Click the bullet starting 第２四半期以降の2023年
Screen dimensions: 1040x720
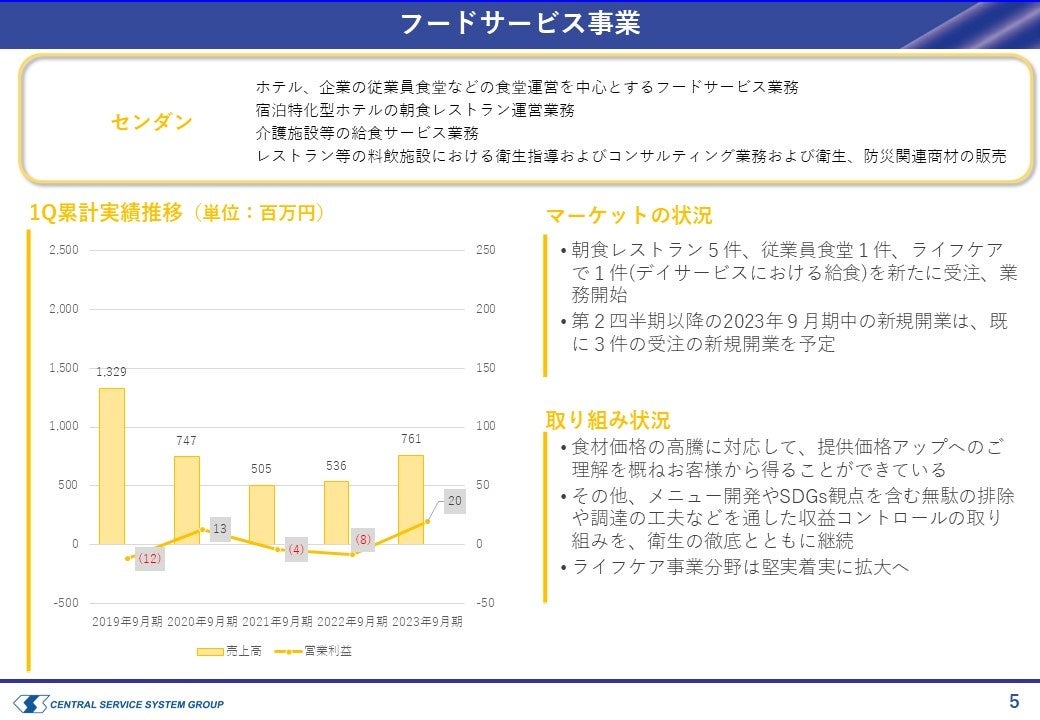tap(784, 333)
